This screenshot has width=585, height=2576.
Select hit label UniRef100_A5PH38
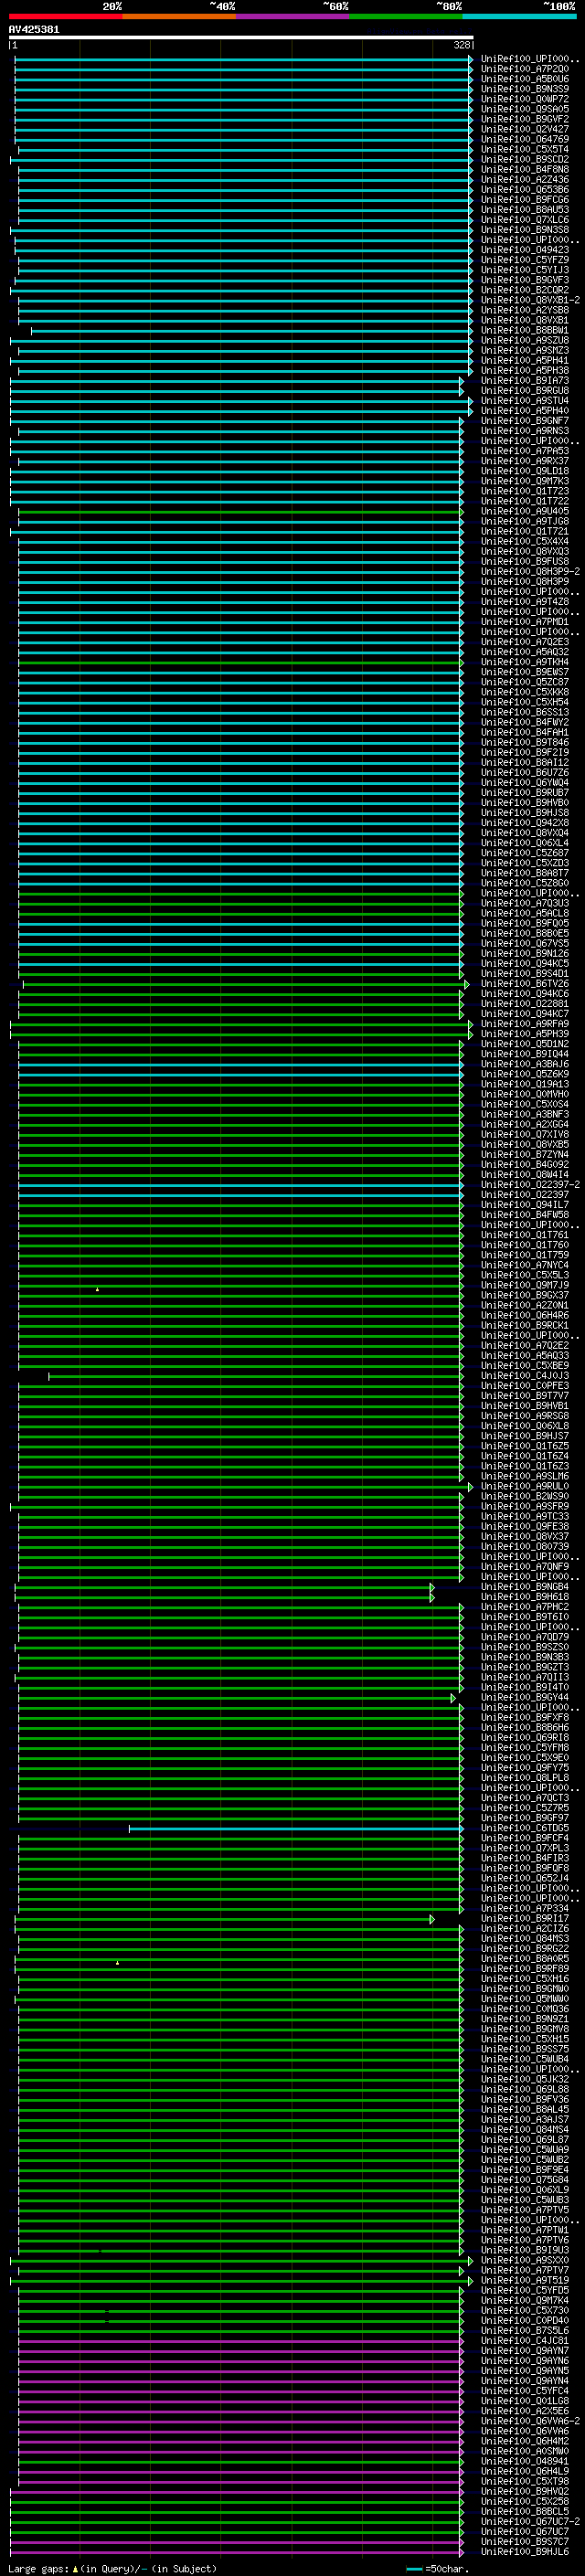click(525, 371)
